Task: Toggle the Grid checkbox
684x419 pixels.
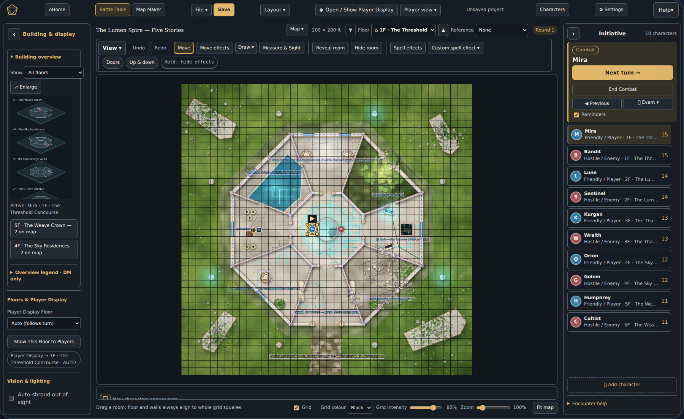Action: (x=296, y=407)
